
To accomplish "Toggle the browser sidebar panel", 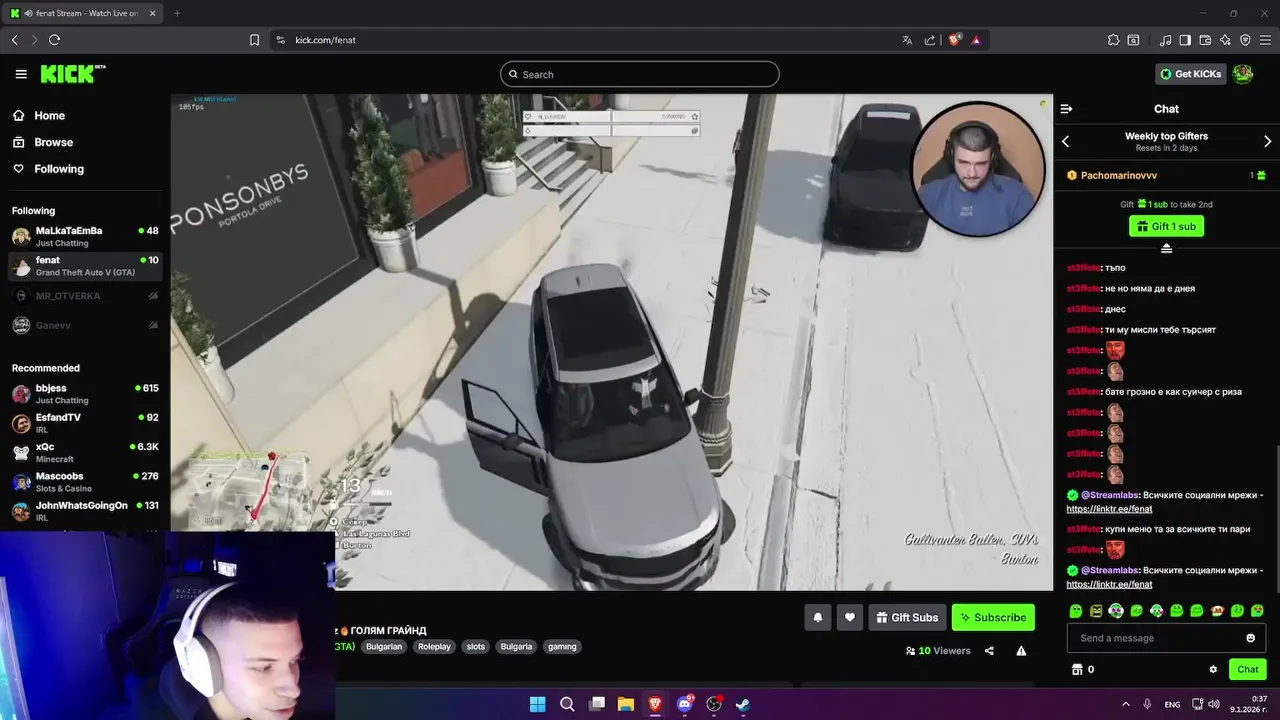I will (1185, 40).
